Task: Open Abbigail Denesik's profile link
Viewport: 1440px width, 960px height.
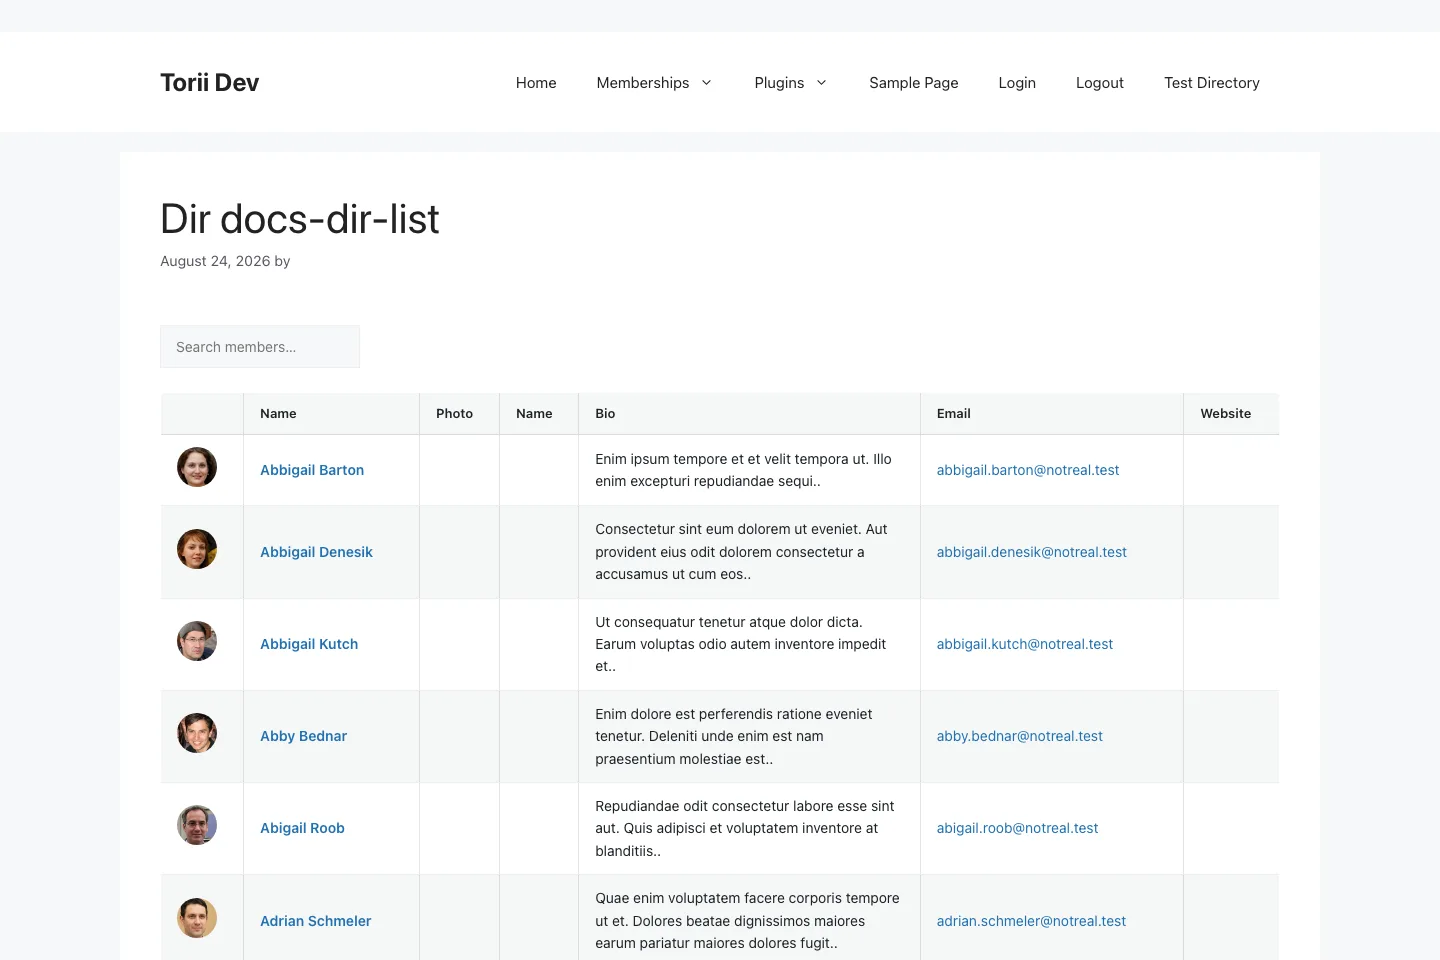Action: pos(316,552)
